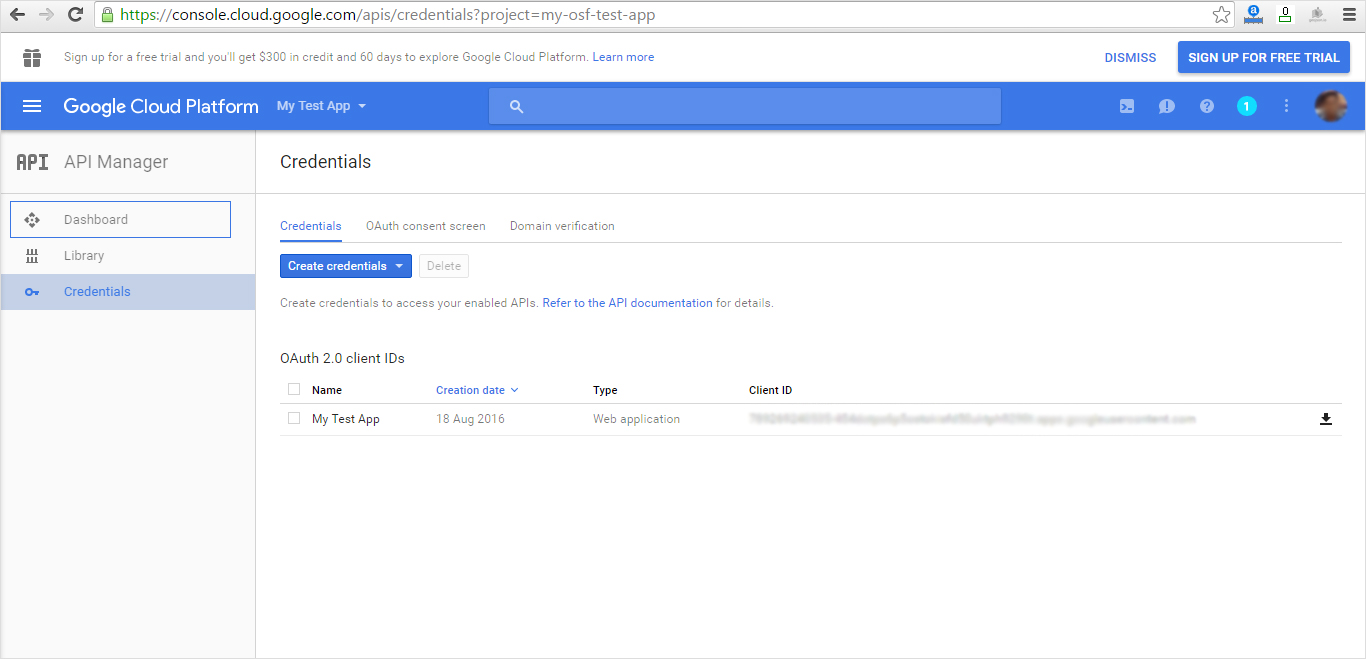Open the Learn more link
Image resolution: width=1366 pixels, height=659 pixels.
[x=623, y=57]
